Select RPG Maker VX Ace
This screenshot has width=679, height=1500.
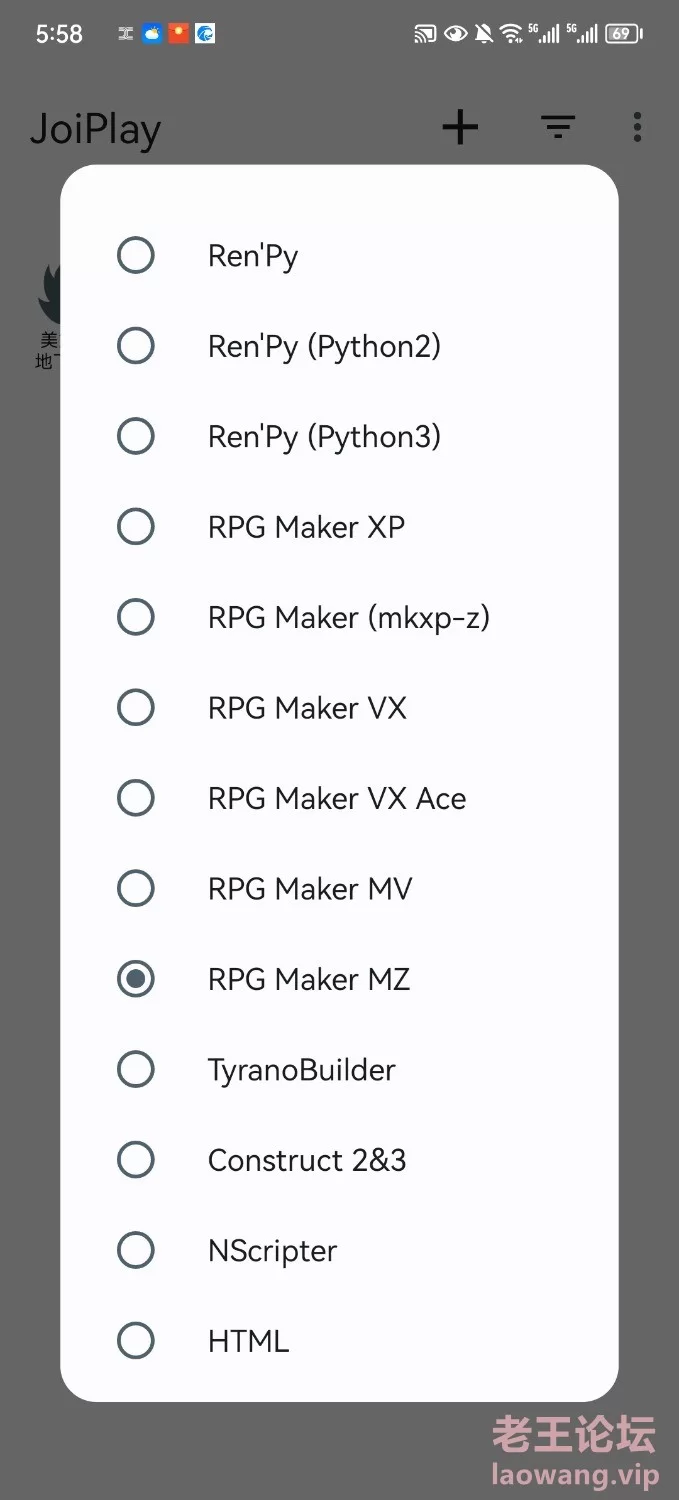tap(339, 798)
